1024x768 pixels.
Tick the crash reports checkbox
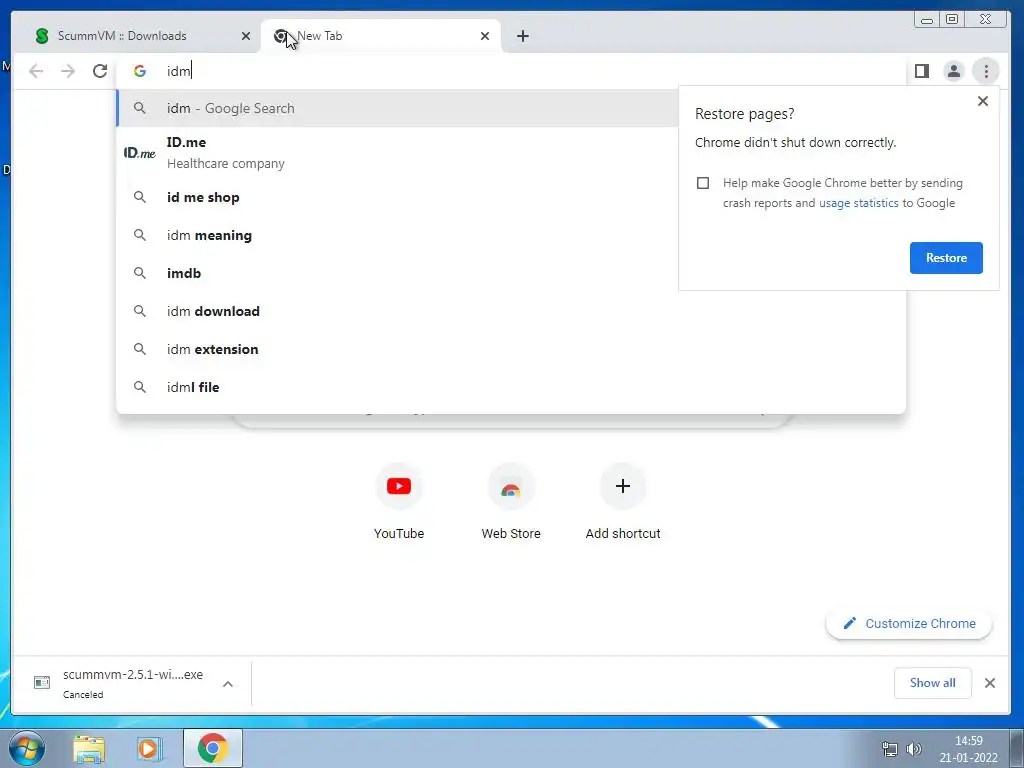tap(703, 183)
